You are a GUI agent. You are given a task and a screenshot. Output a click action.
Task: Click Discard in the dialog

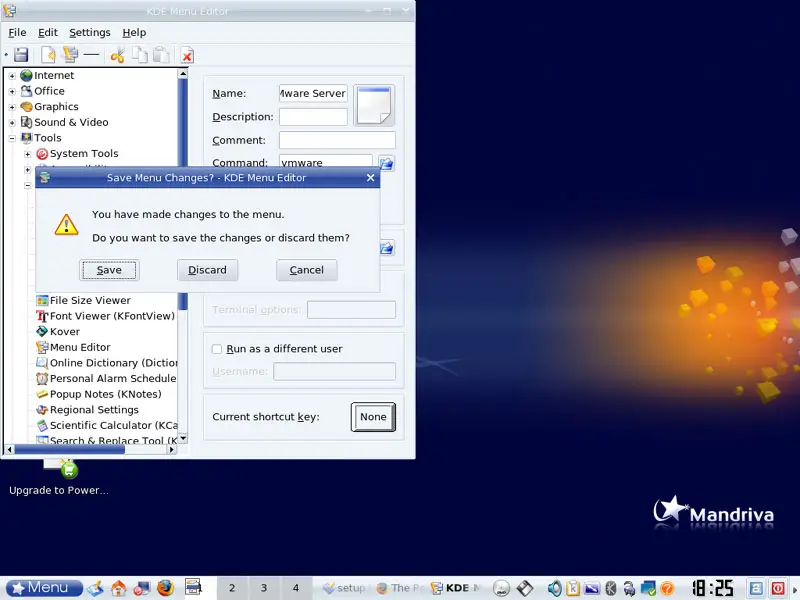click(x=207, y=270)
